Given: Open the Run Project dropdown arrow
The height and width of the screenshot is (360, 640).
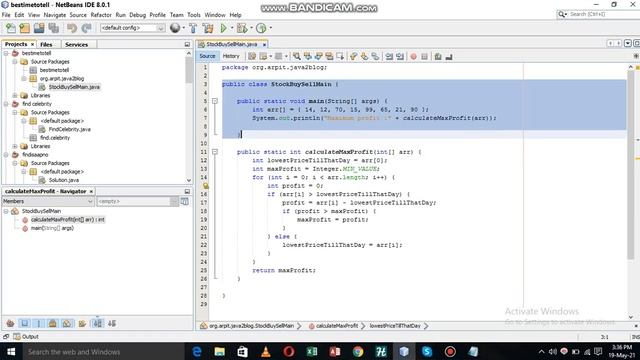Looking at the screenshot, I should (x=232, y=28).
